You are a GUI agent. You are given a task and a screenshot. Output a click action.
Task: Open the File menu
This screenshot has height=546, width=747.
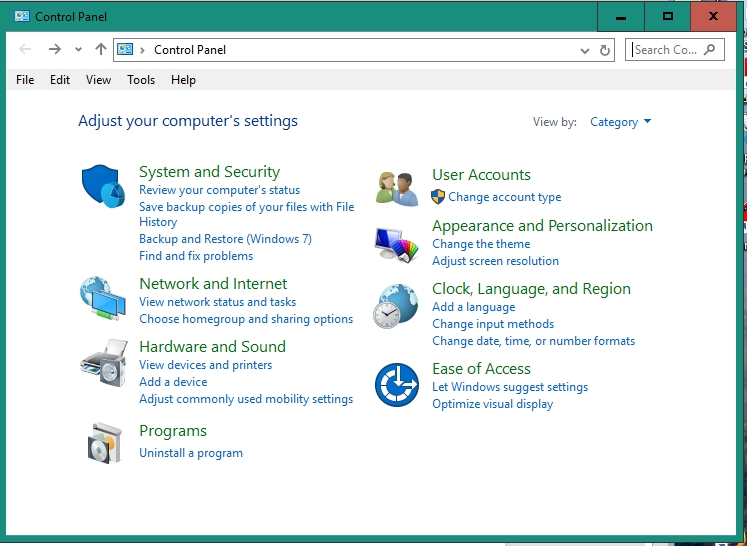point(25,80)
